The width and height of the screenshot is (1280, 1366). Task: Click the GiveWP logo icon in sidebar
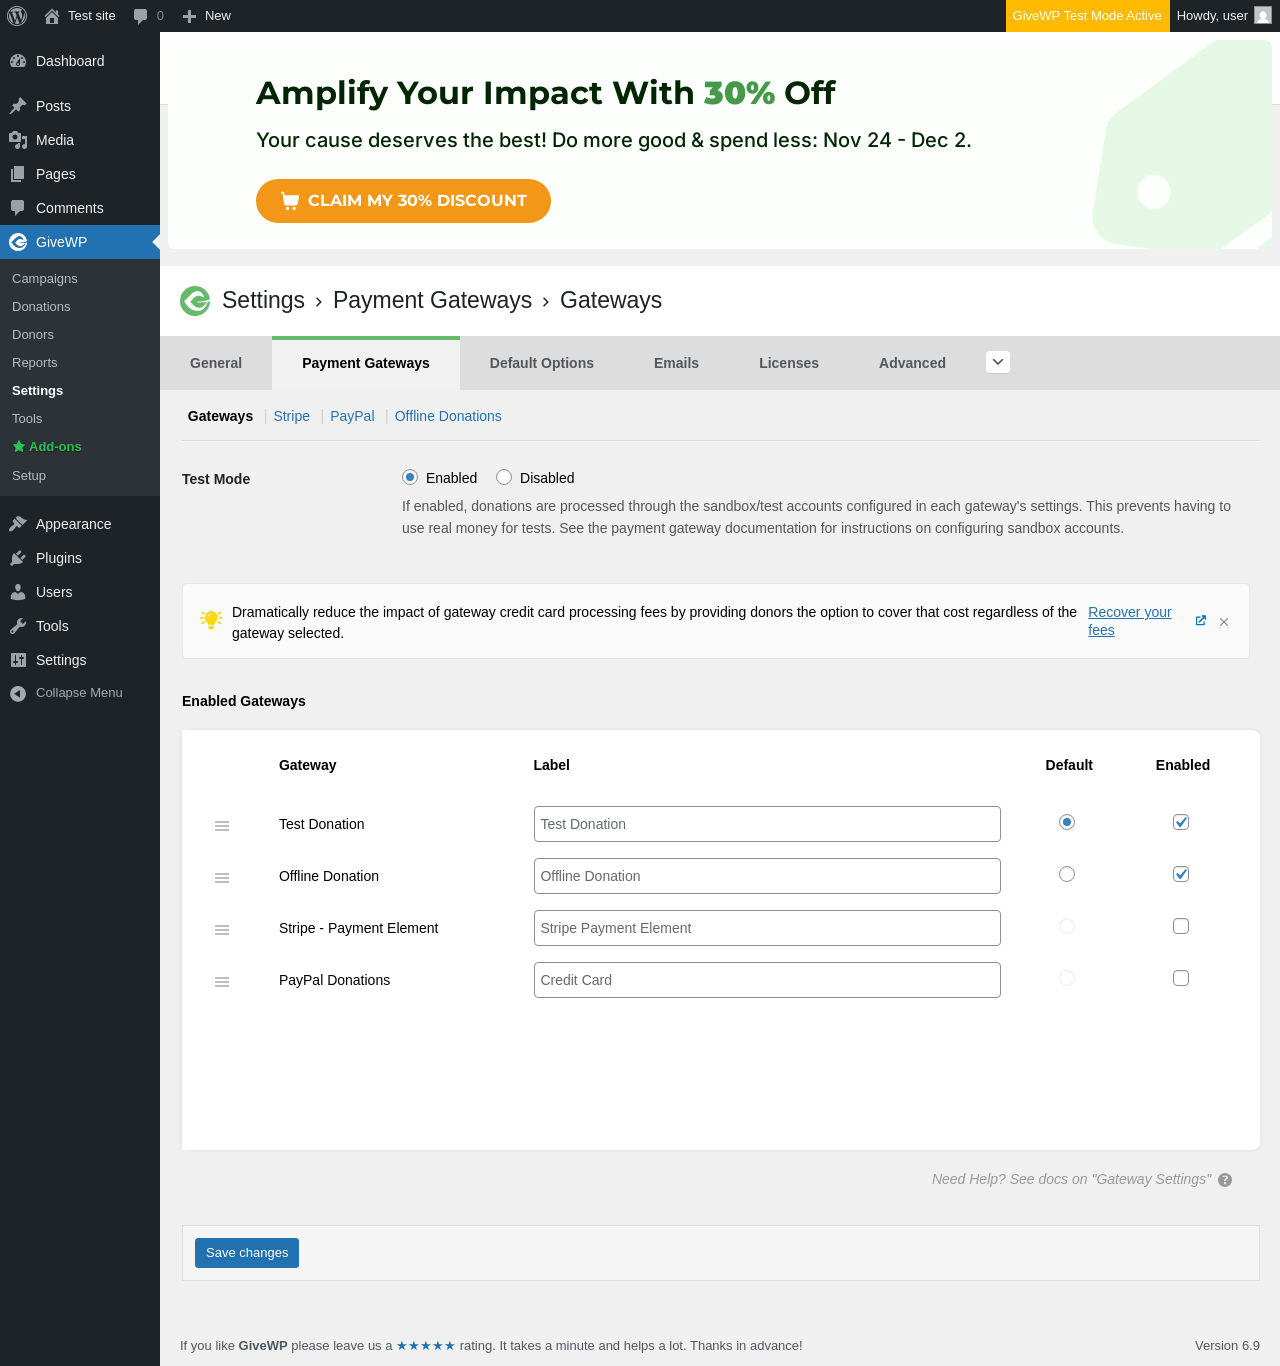click(18, 242)
